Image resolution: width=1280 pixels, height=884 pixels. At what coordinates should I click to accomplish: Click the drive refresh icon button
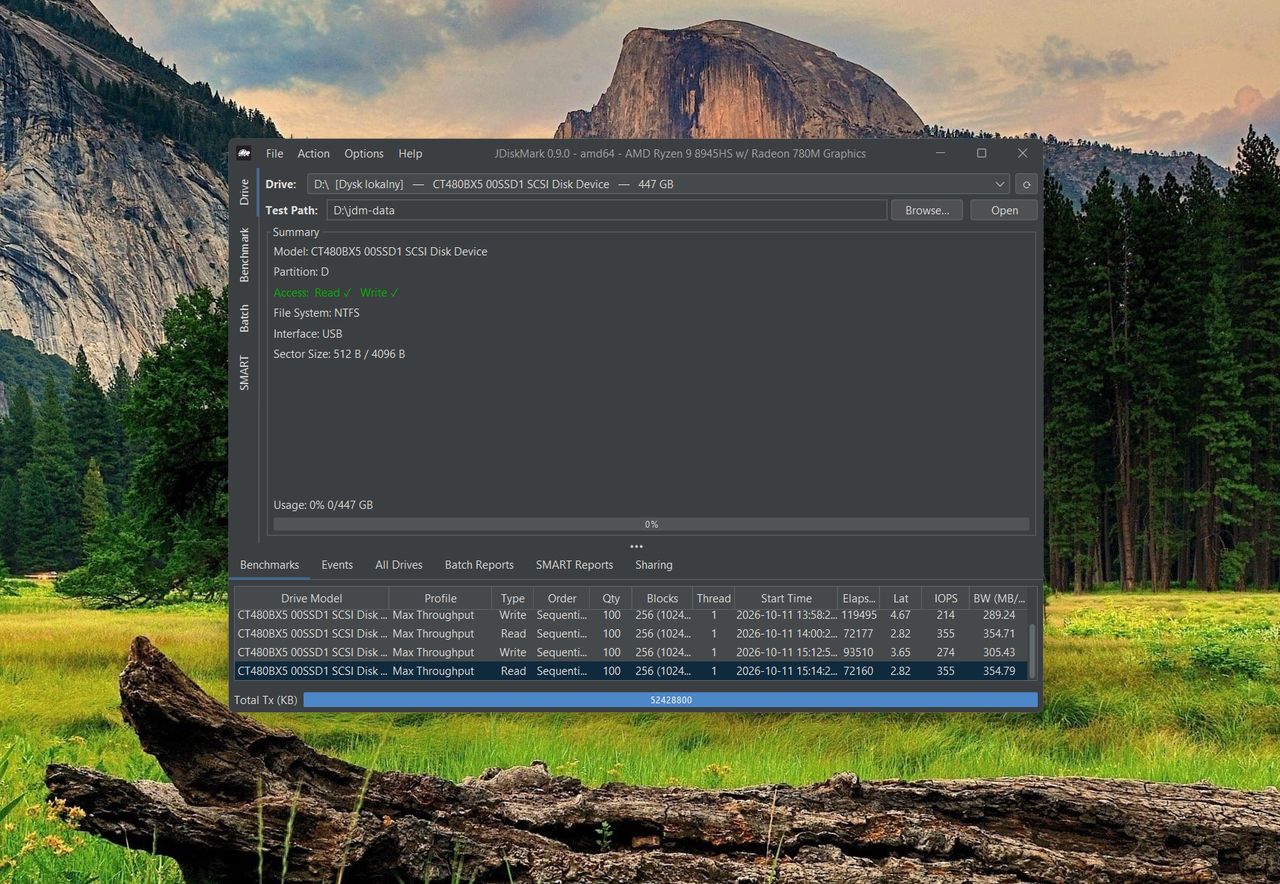[x=1025, y=184]
